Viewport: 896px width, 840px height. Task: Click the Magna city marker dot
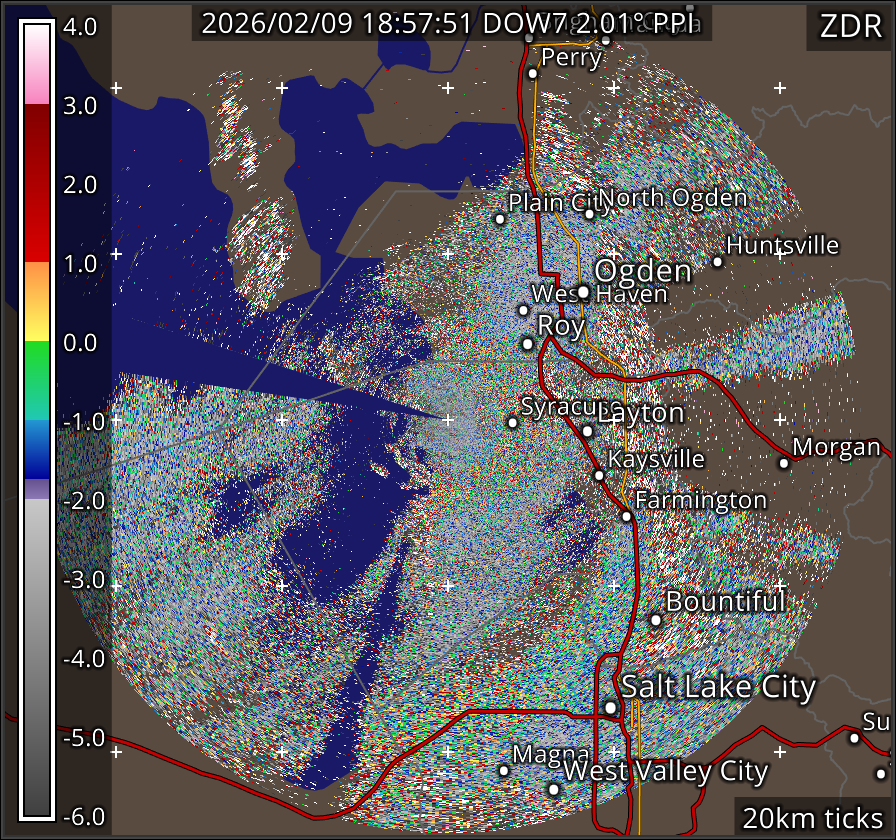coord(503,770)
